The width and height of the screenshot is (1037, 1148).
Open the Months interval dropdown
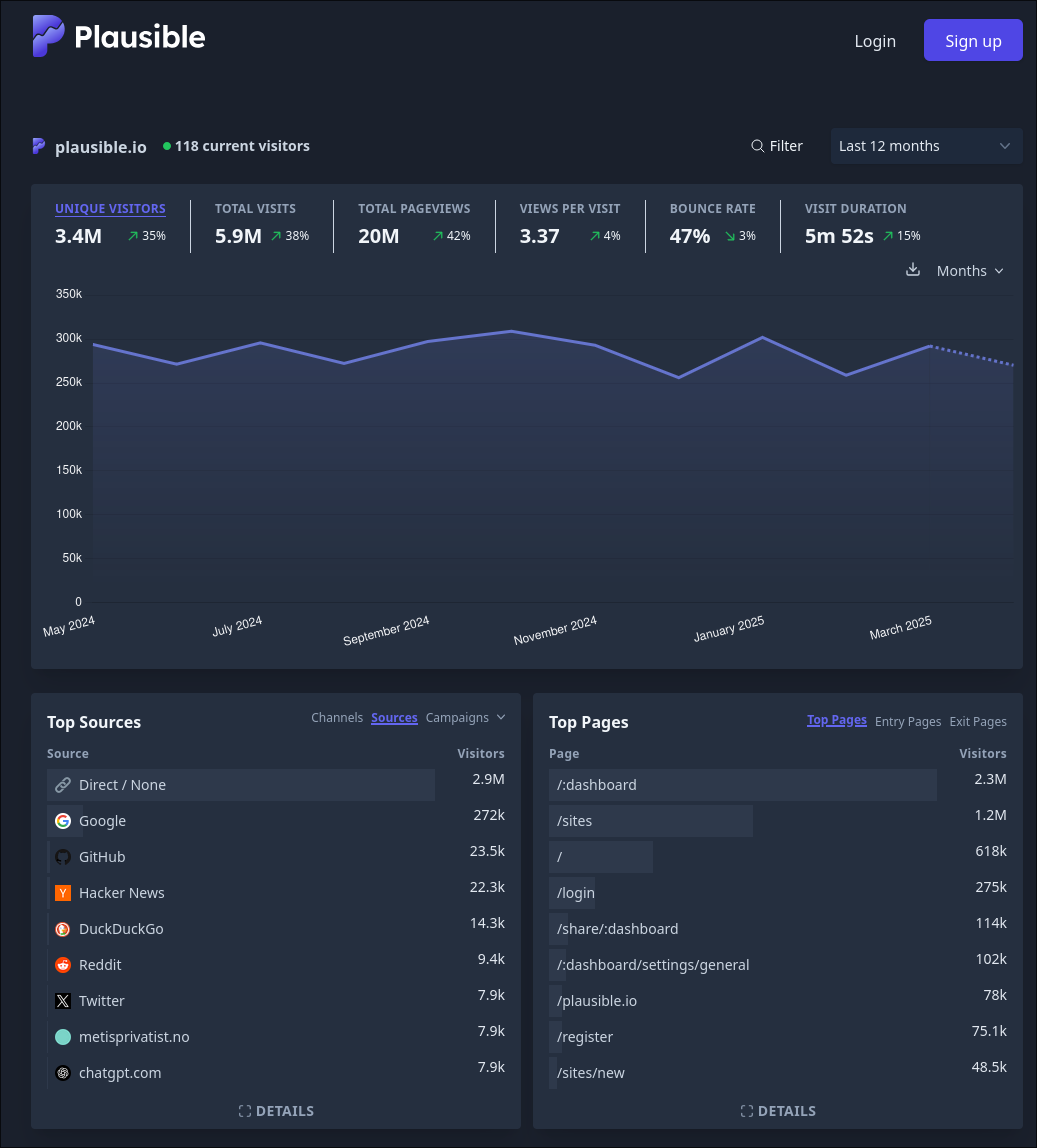tap(970, 271)
